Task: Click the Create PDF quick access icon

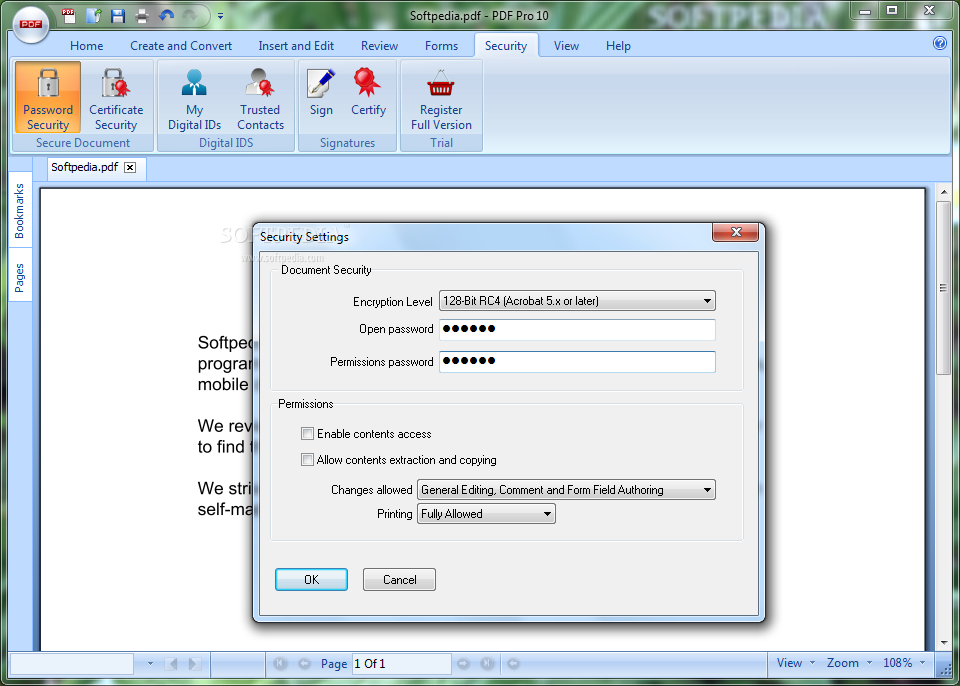Action: click(x=69, y=15)
